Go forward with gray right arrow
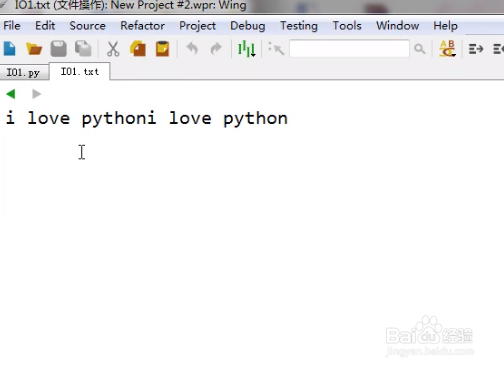504x370 pixels. point(36,94)
